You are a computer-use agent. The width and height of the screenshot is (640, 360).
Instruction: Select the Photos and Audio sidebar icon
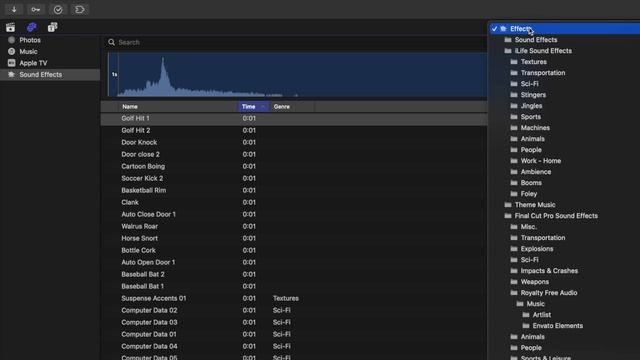pyautogui.click(x=31, y=27)
